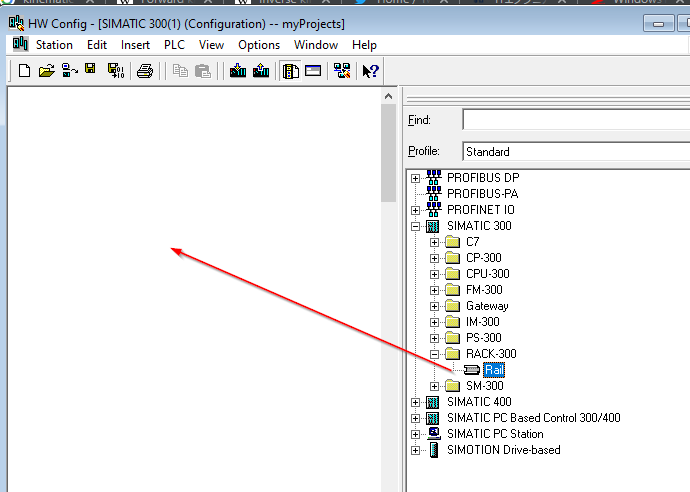Expand the PS-300 folder

434,338
